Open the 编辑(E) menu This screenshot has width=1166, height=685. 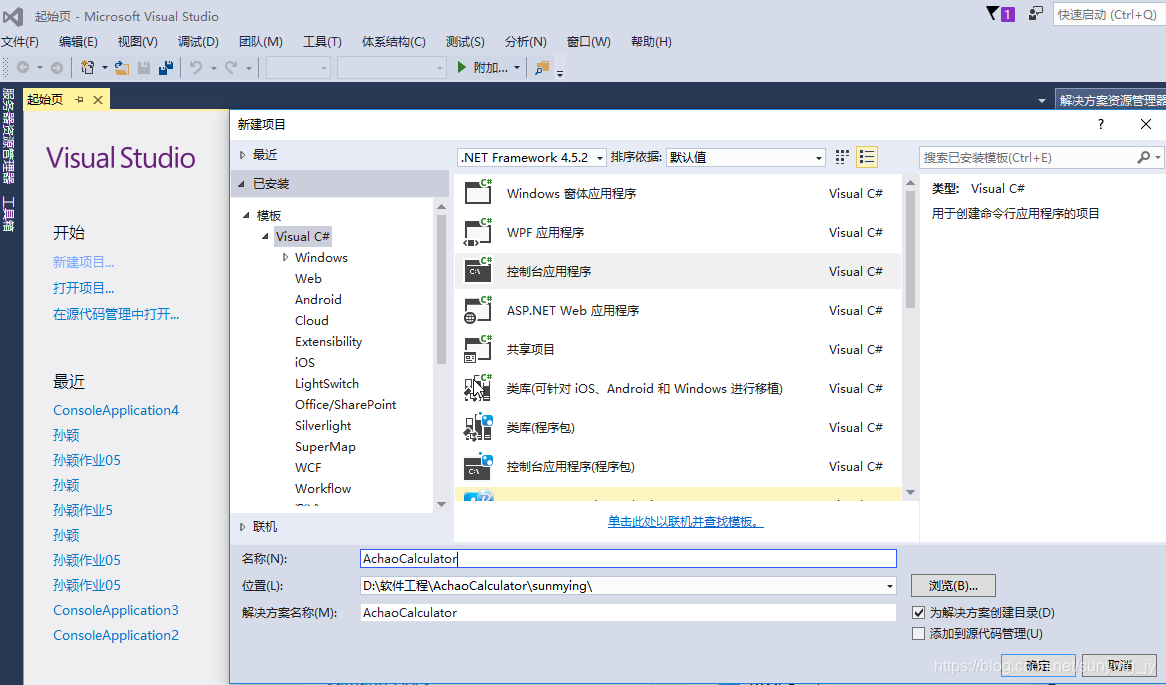coord(78,42)
